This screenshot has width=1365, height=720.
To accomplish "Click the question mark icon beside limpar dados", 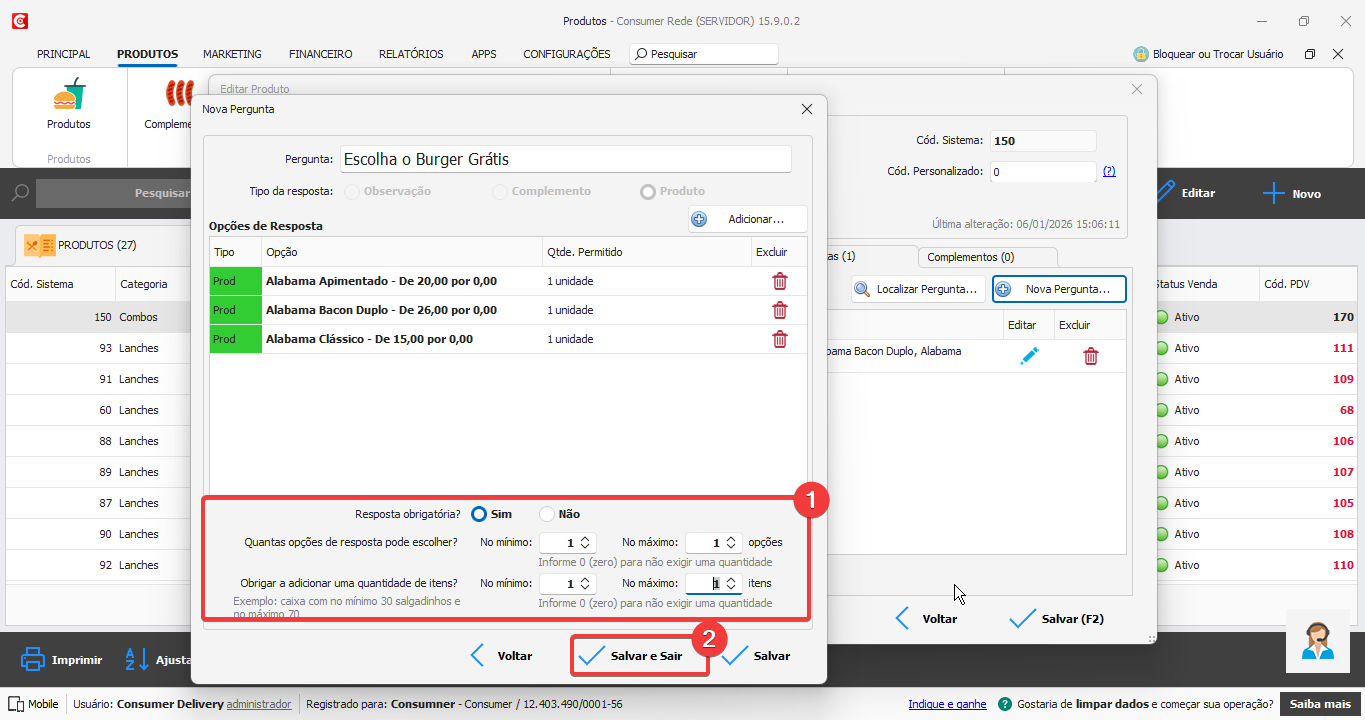I will (x=1005, y=704).
